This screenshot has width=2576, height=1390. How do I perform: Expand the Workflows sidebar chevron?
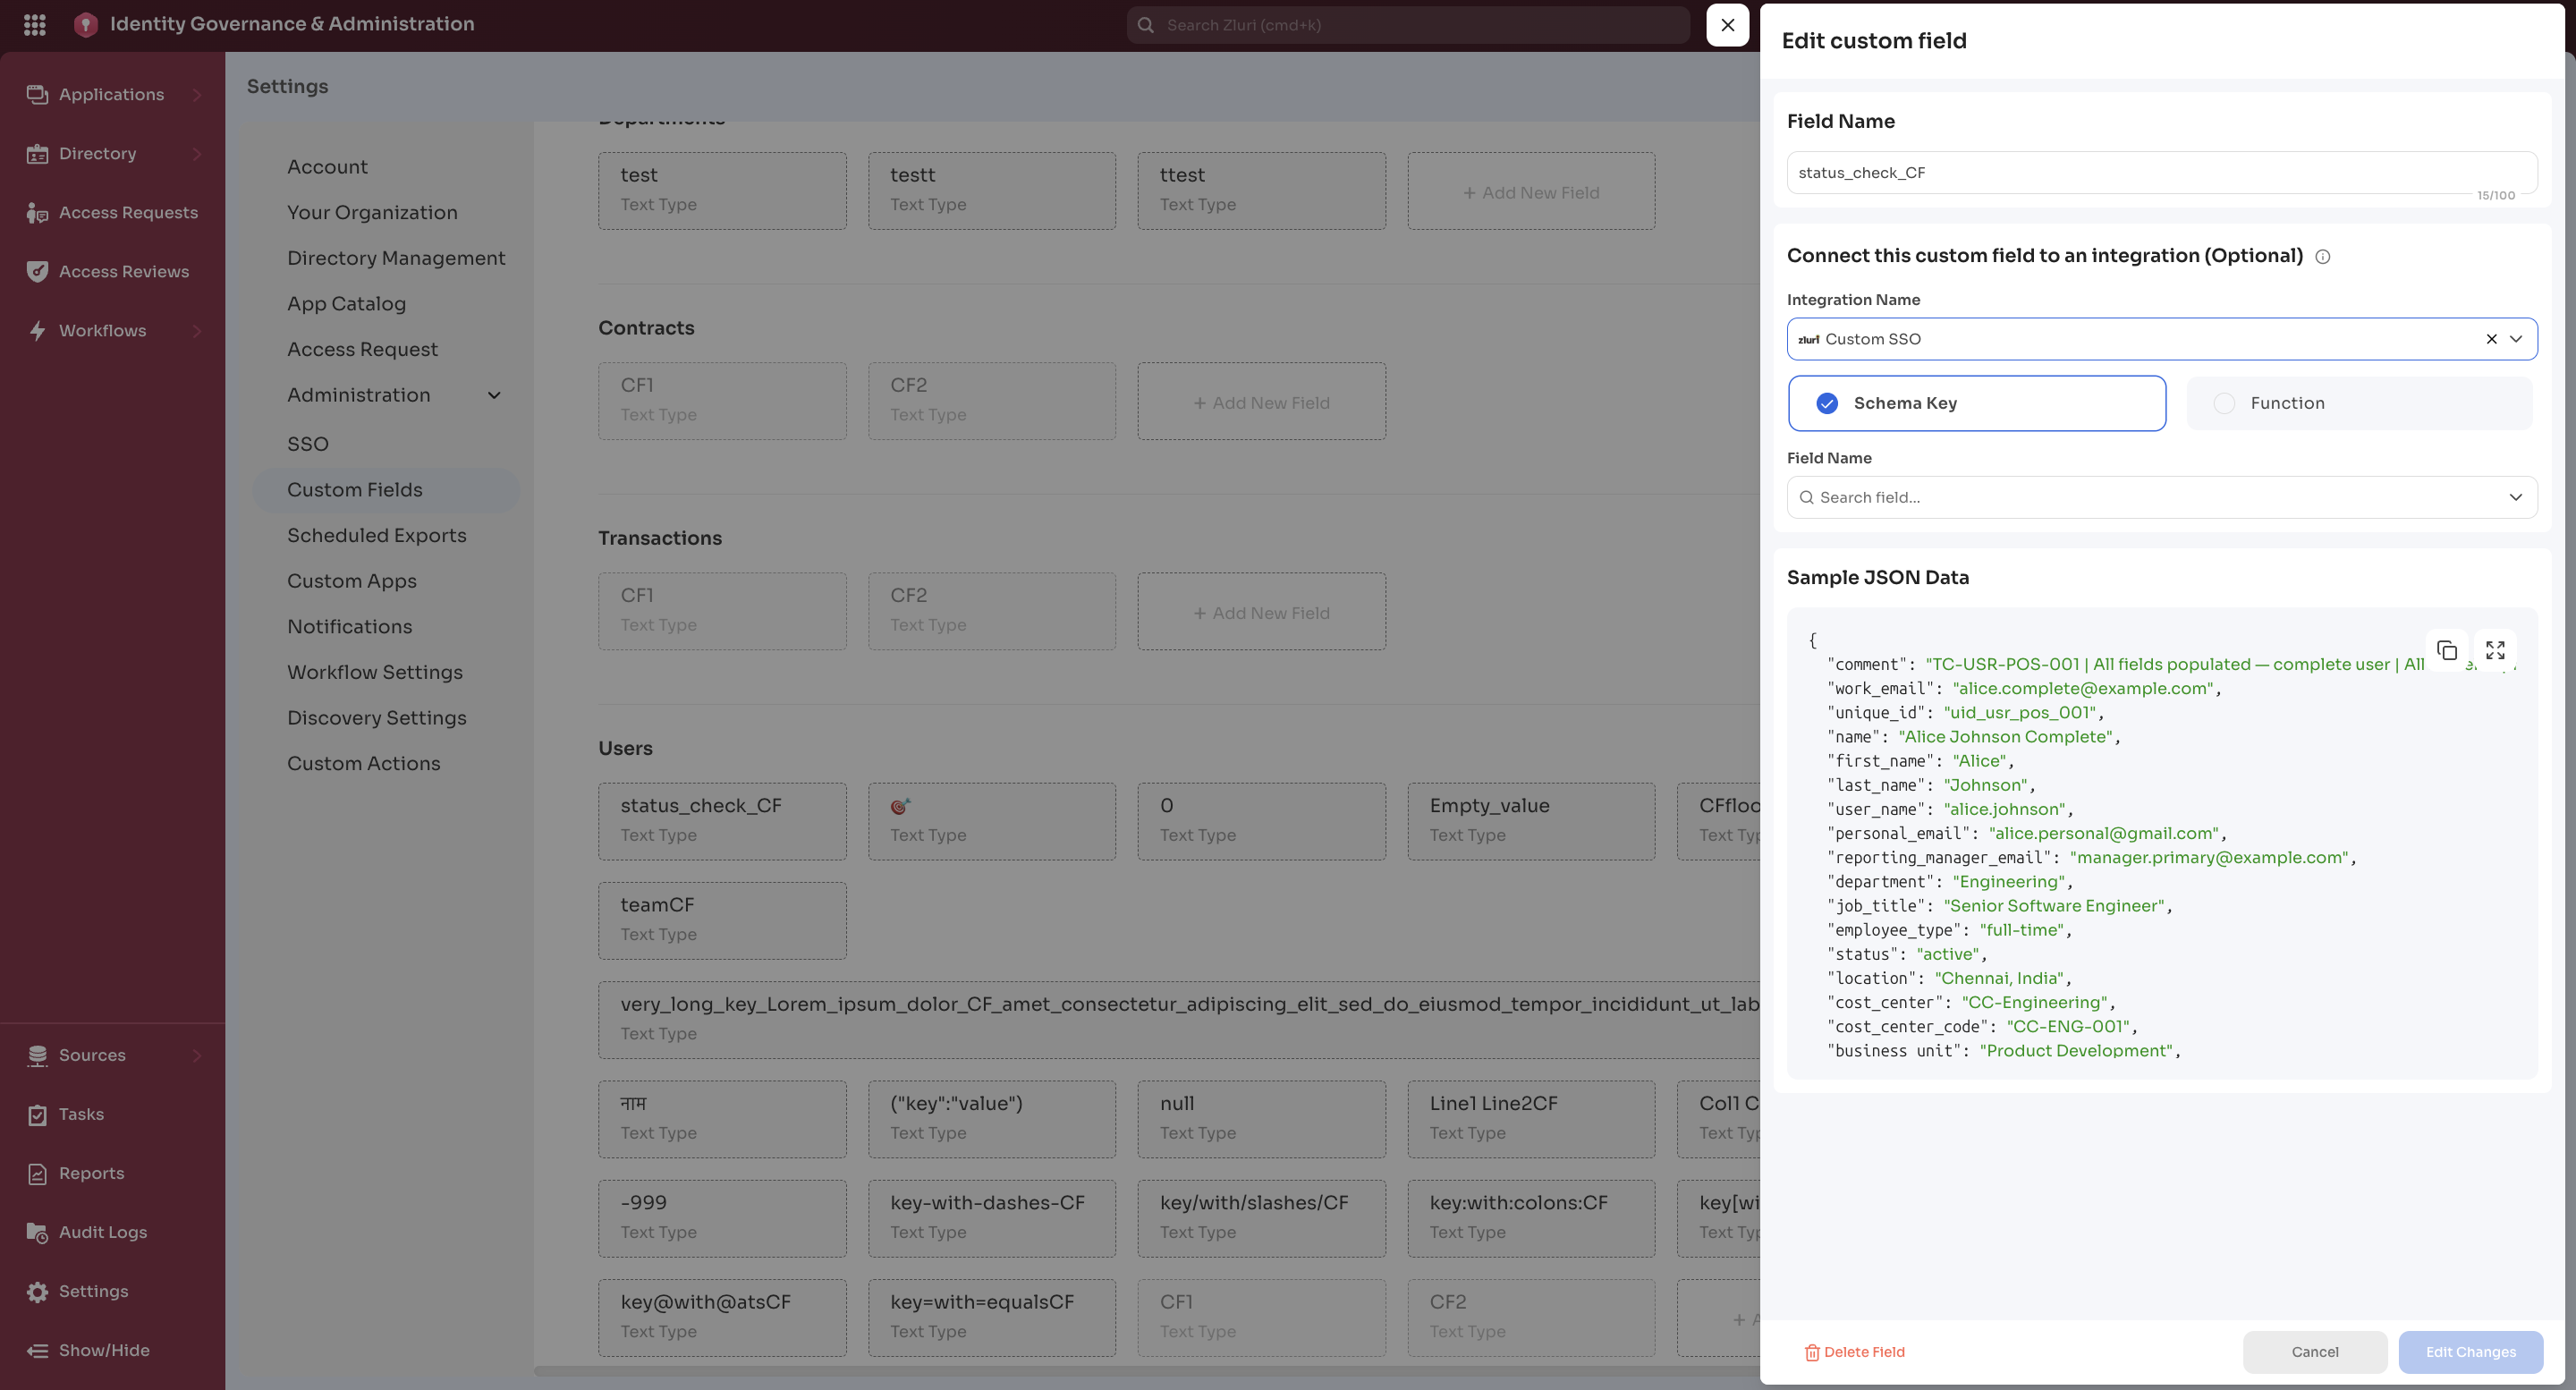[x=197, y=330]
